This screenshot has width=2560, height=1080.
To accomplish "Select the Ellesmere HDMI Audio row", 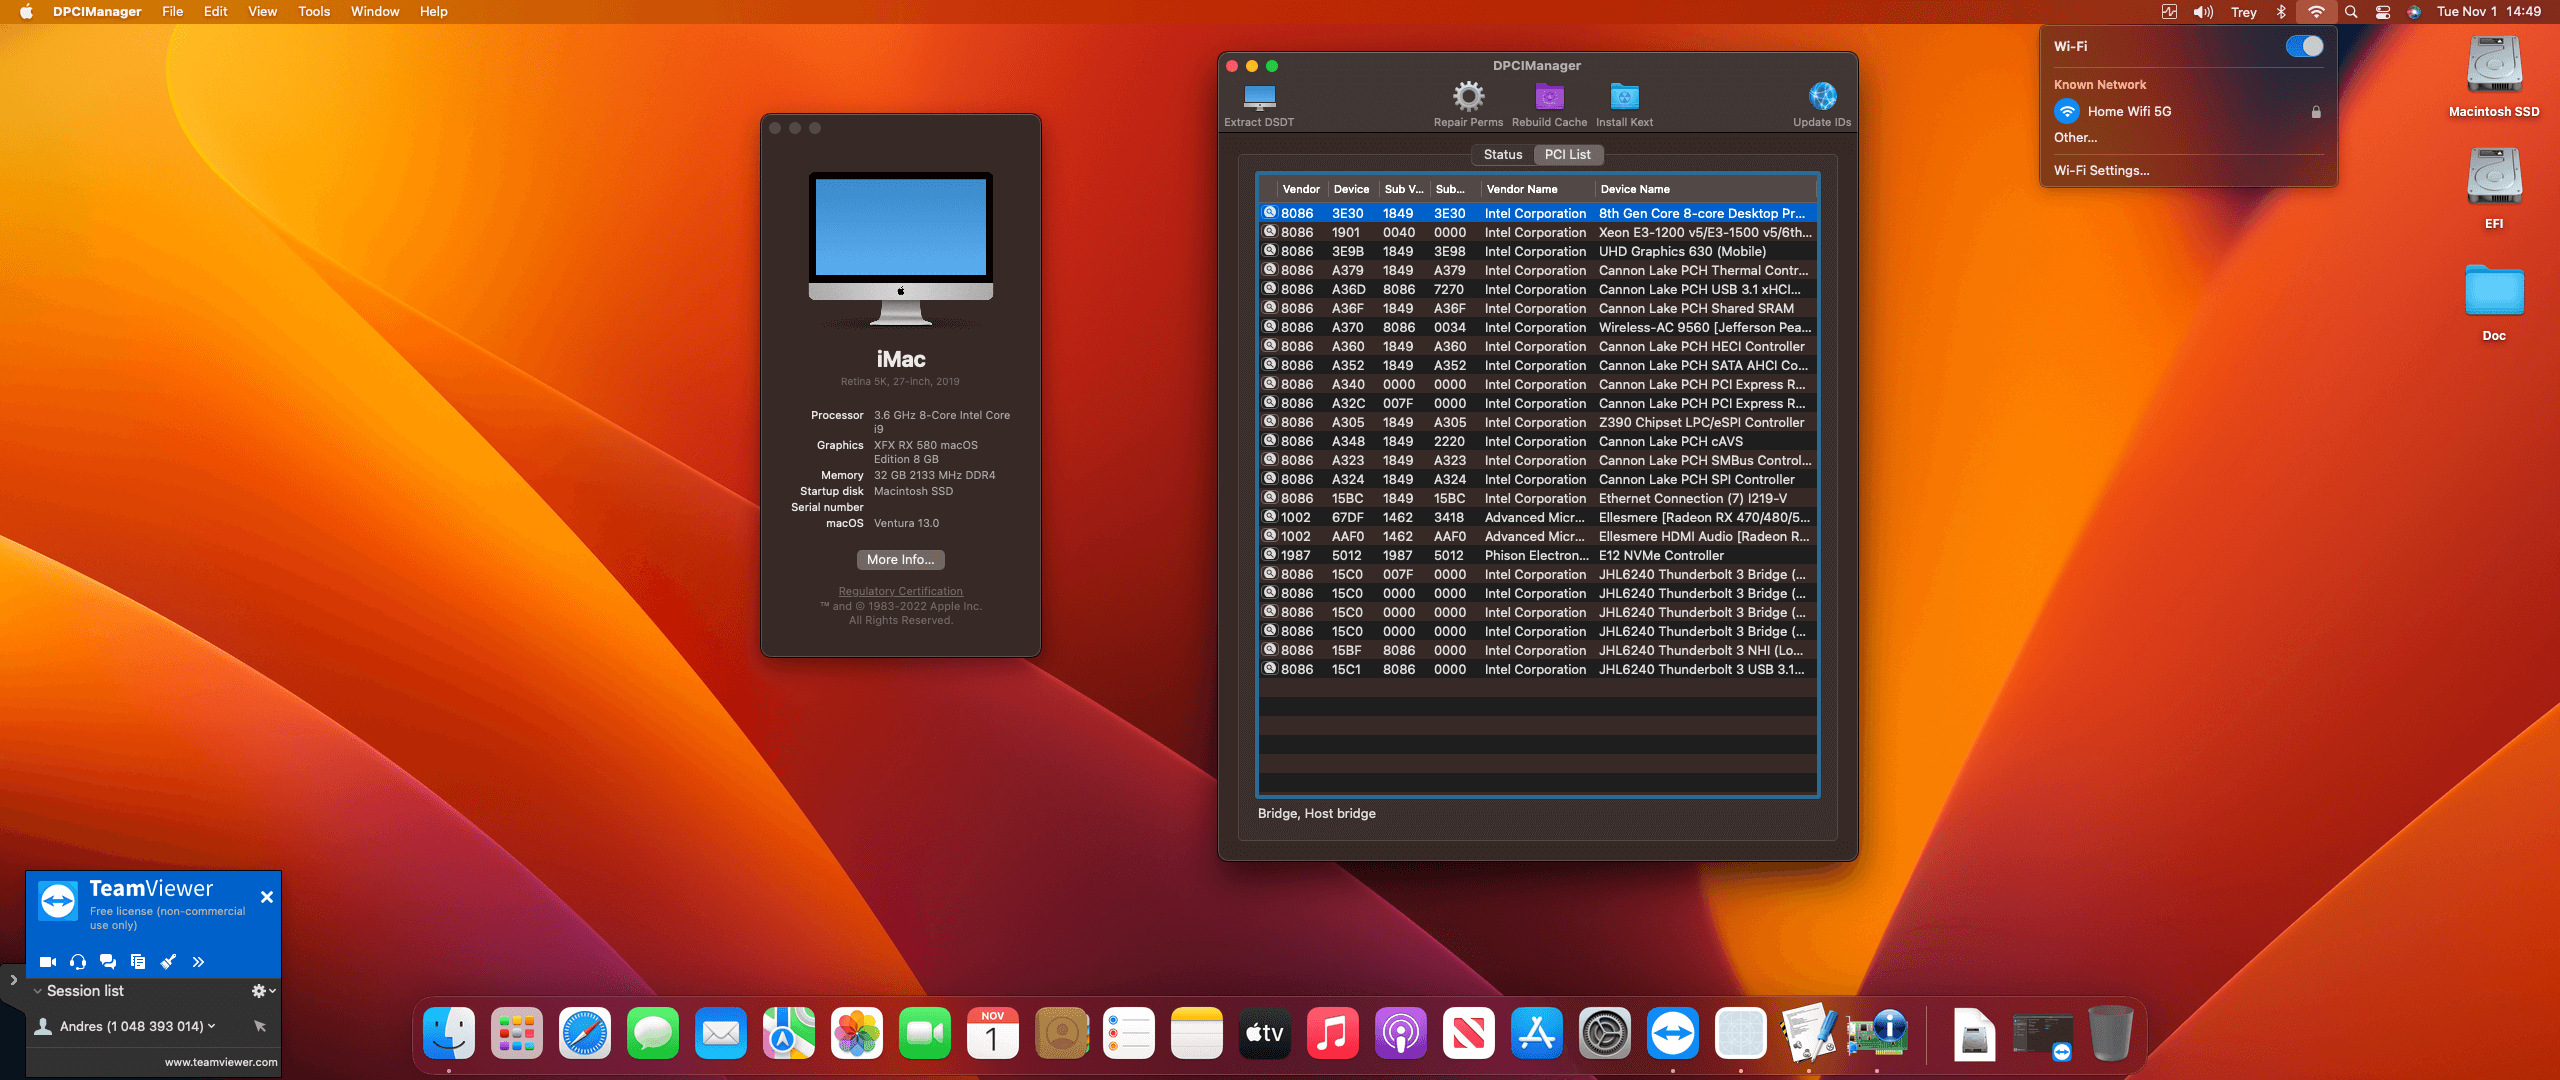I will click(x=1538, y=537).
